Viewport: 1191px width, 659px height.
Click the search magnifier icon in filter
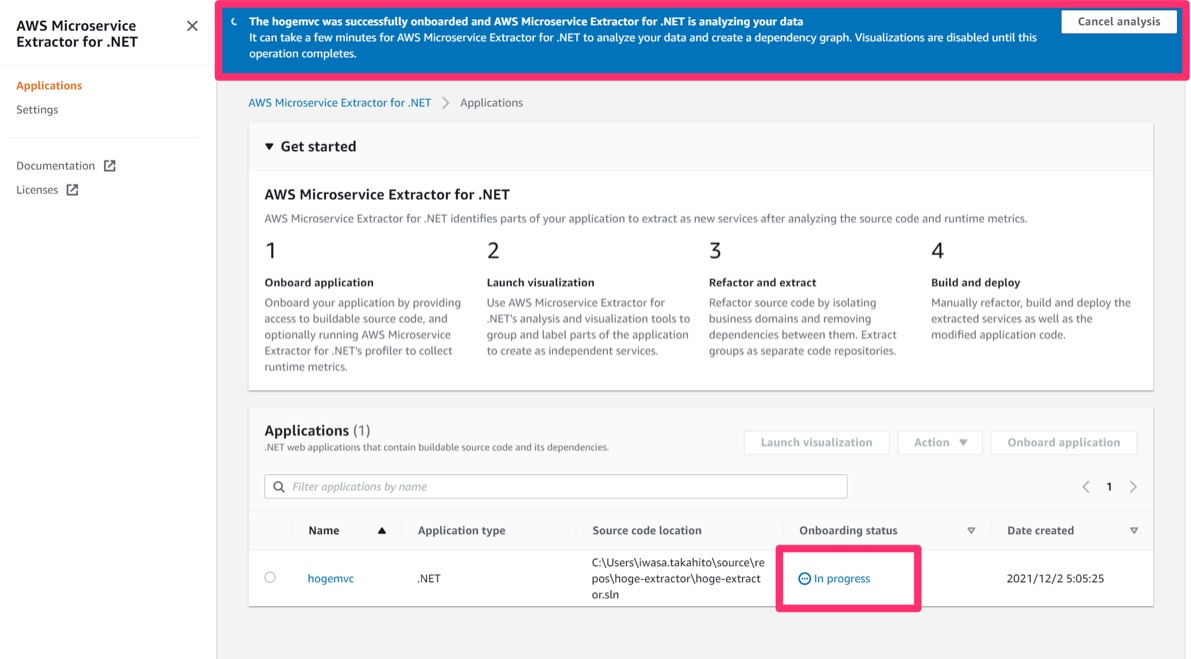click(279, 487)
